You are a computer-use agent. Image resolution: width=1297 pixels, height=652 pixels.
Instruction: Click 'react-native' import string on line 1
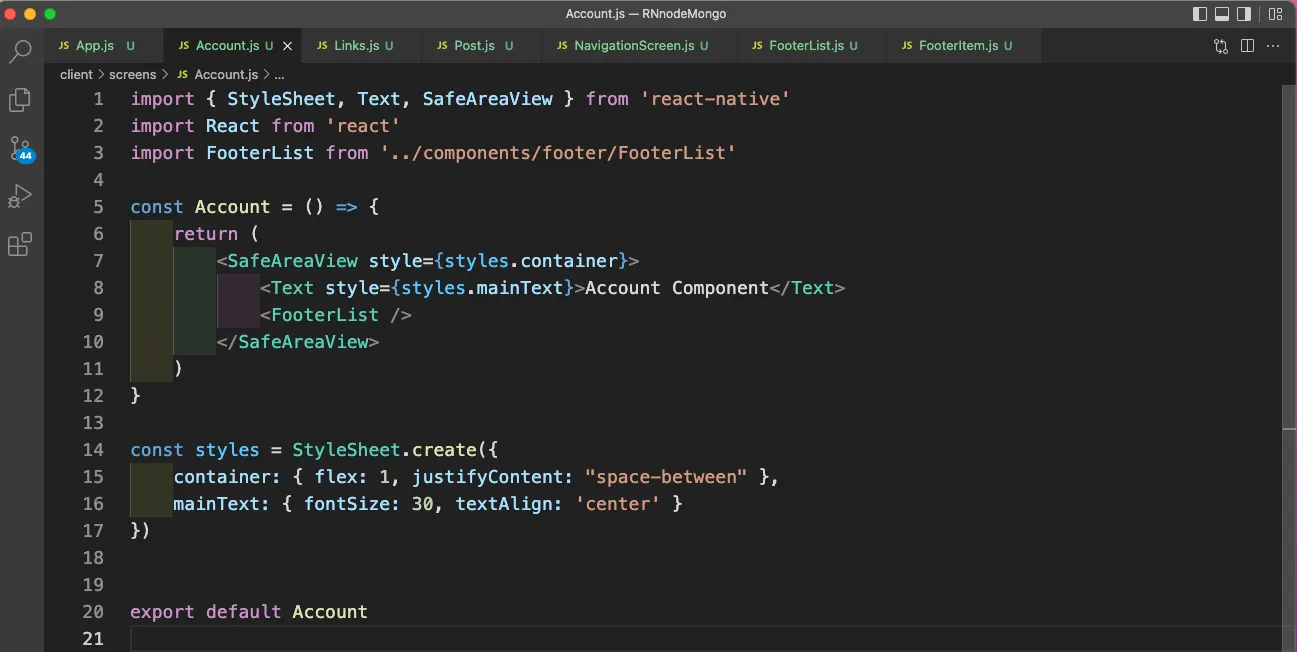tap(716, 99)
